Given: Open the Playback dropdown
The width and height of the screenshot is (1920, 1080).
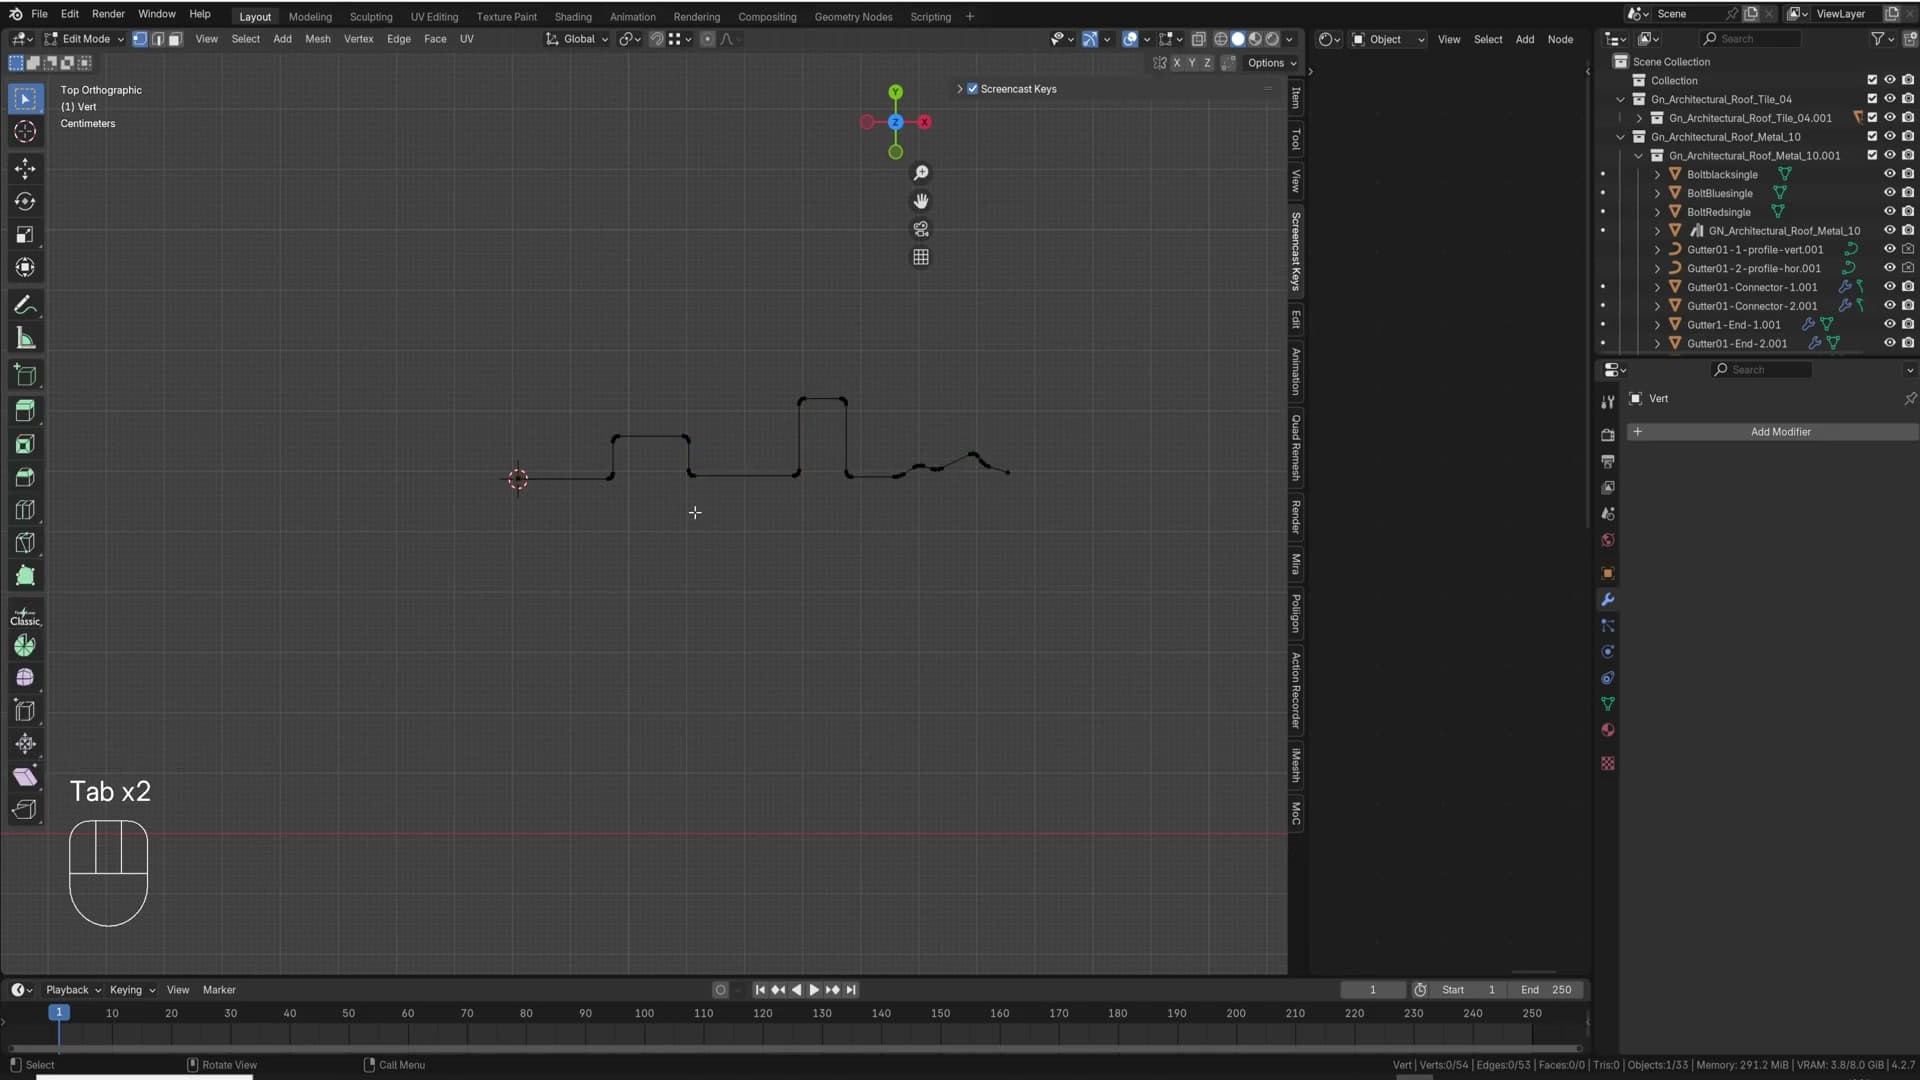Looking at the screenshot, I should 73,990.
